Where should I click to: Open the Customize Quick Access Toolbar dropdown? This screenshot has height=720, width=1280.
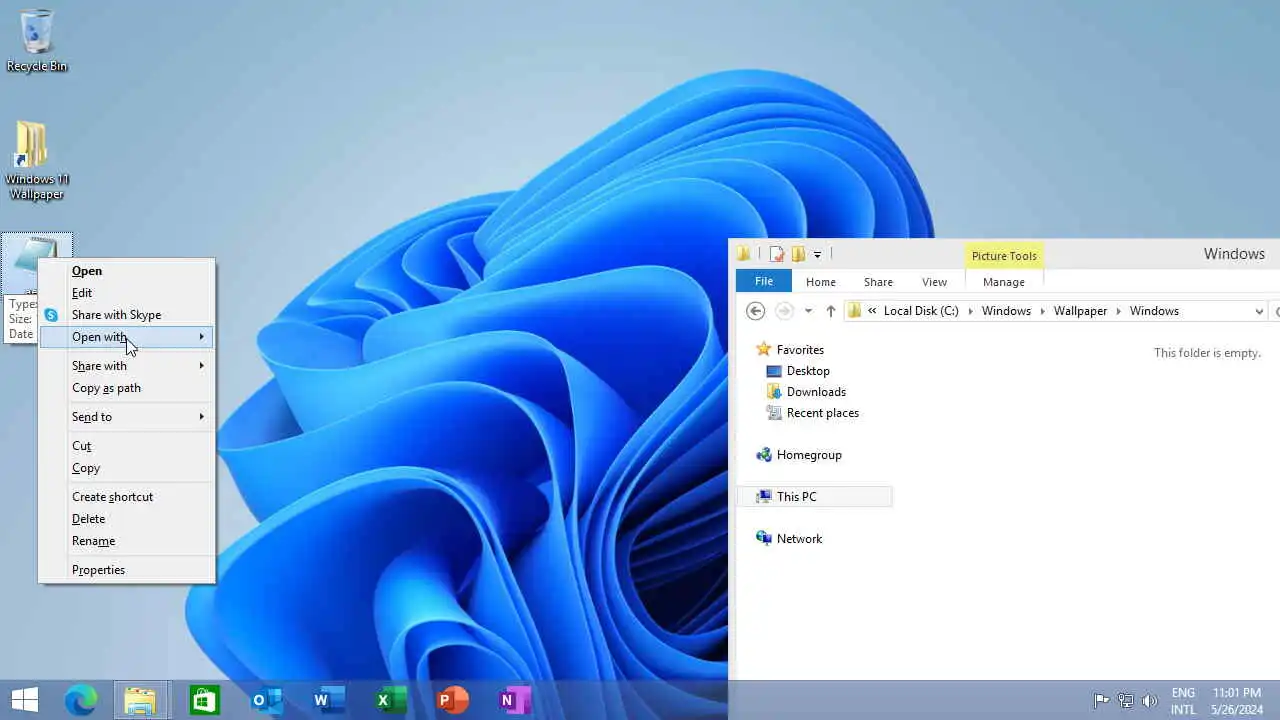(x=817, y=255)
